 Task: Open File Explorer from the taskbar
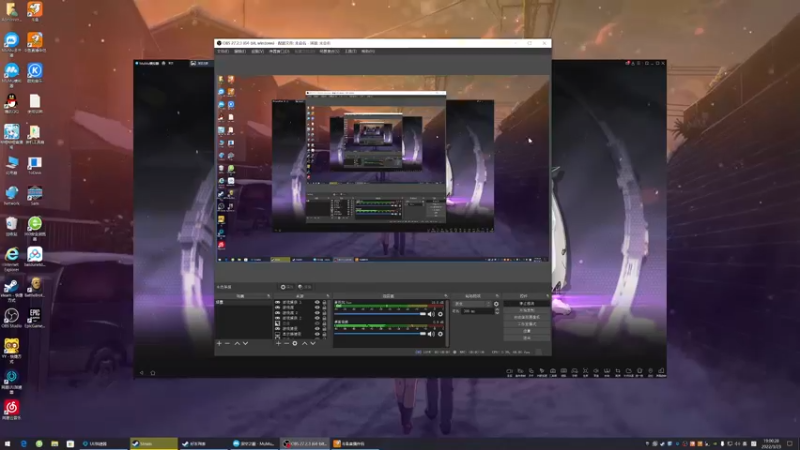(x=55, y=444)
